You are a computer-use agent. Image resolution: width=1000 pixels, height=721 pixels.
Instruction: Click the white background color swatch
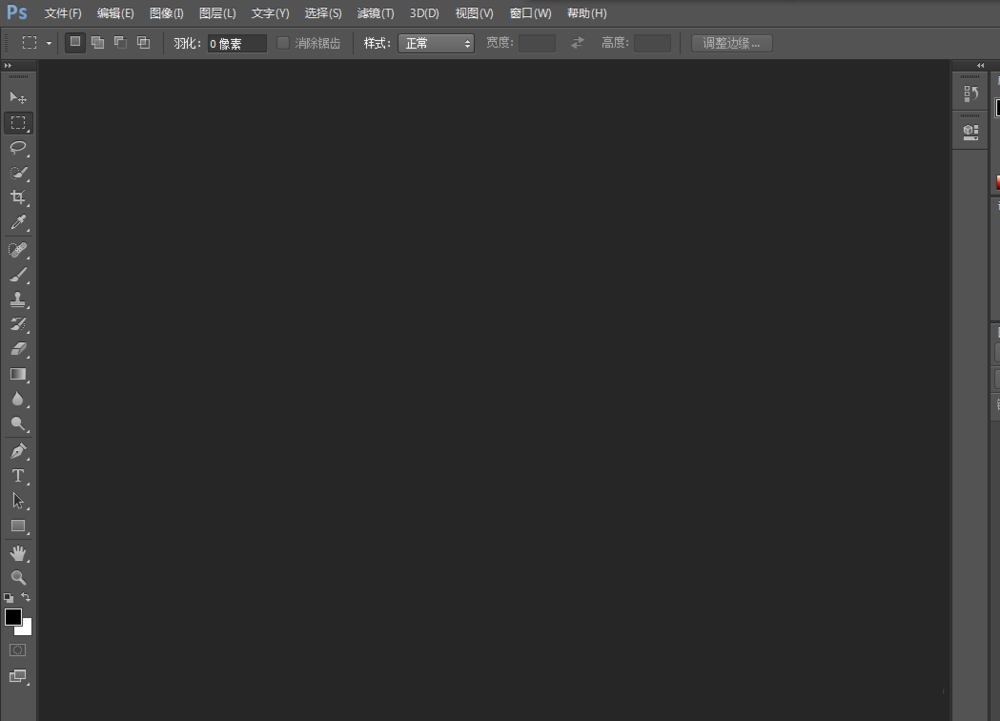[x=26, y=629]
